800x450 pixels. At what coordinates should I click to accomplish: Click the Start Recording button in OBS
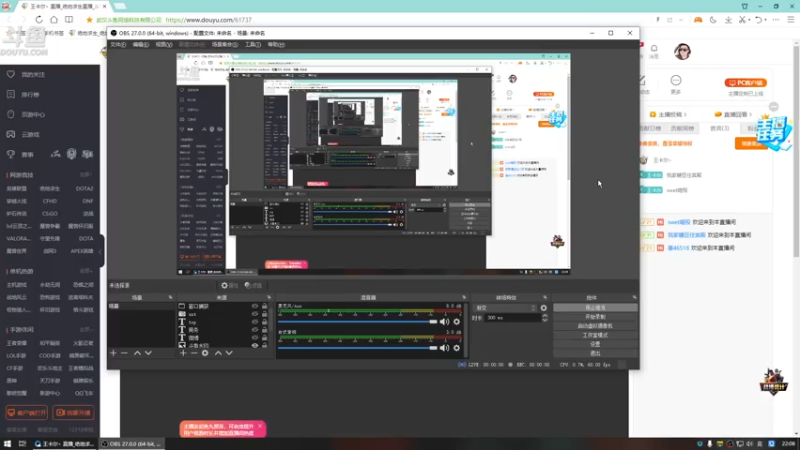tap(595, 317)
